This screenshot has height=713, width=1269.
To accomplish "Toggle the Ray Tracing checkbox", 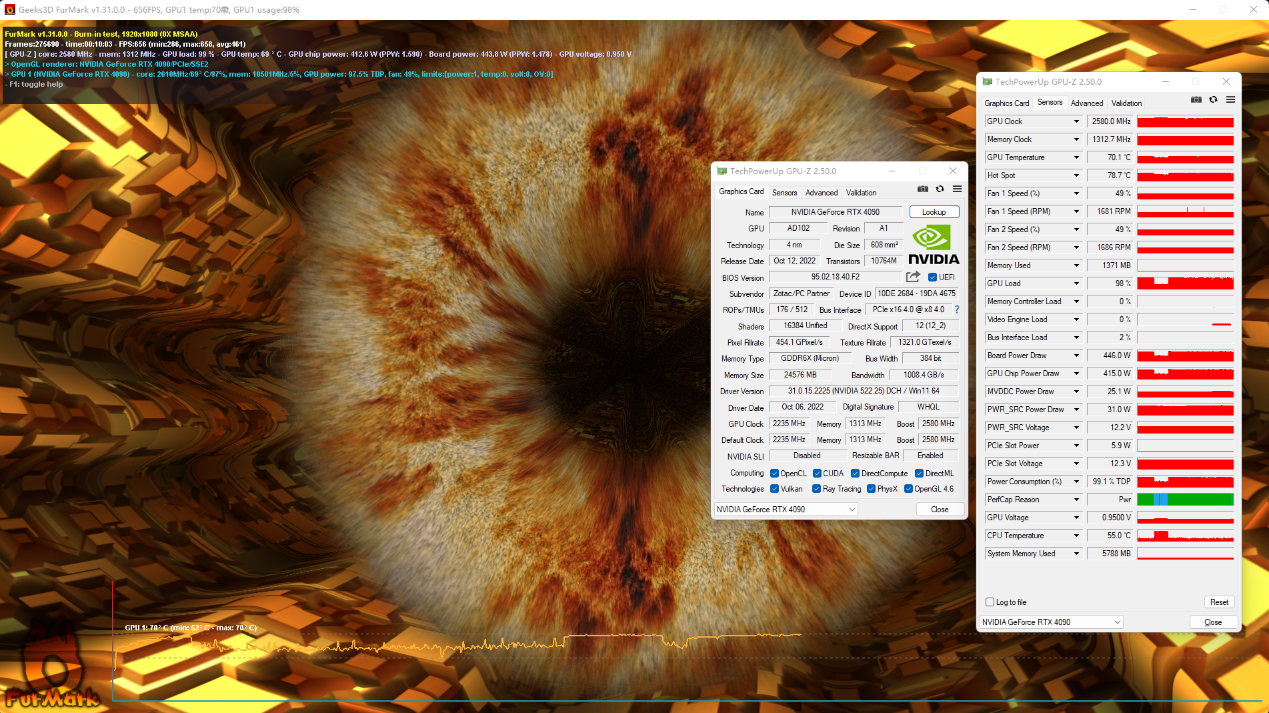I will coord(816,489).
